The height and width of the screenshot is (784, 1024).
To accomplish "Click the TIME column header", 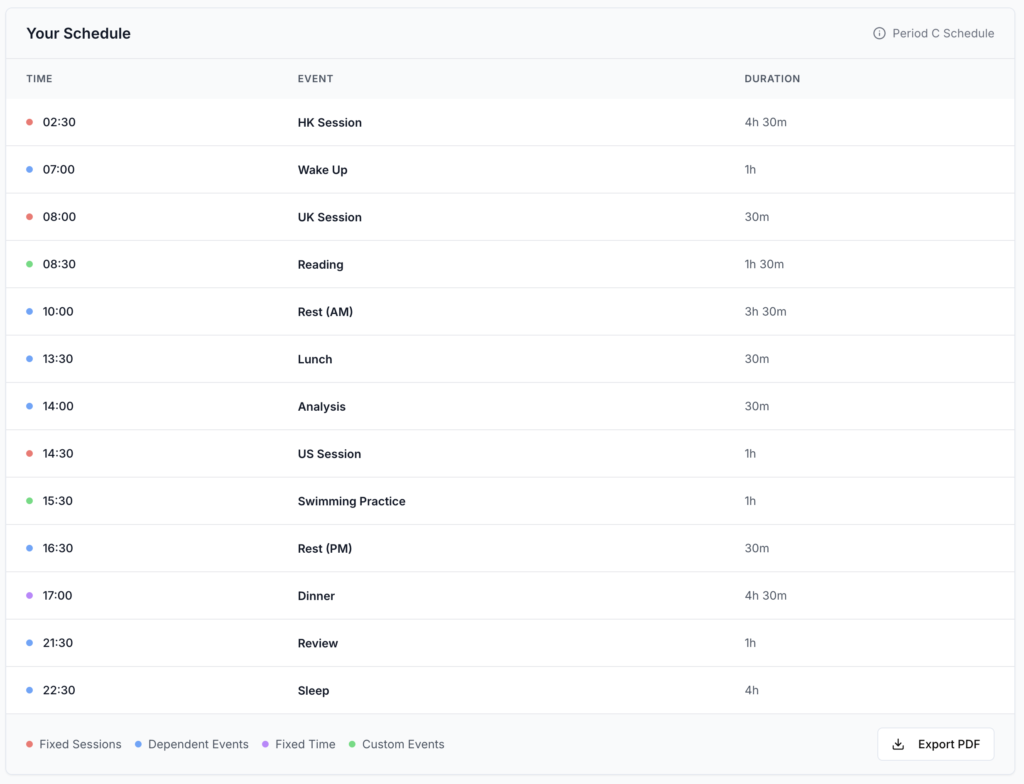I will (x=39, y=79).
